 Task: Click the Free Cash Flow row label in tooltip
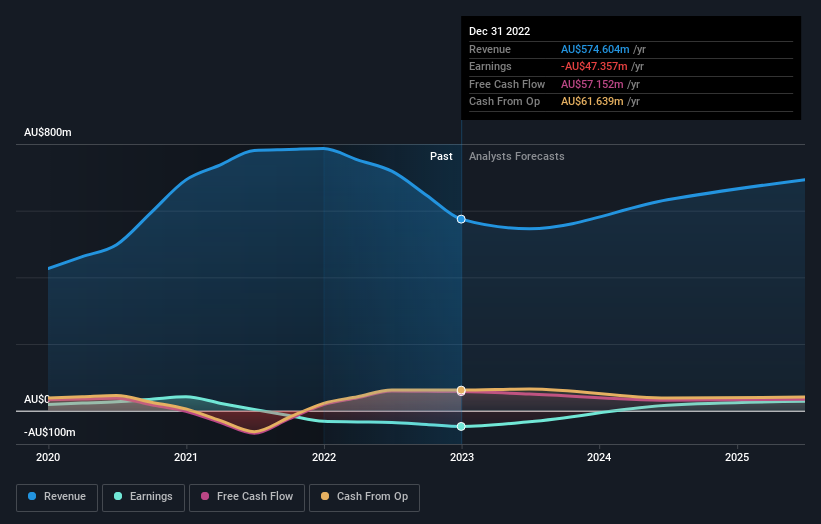coord(507,84)
